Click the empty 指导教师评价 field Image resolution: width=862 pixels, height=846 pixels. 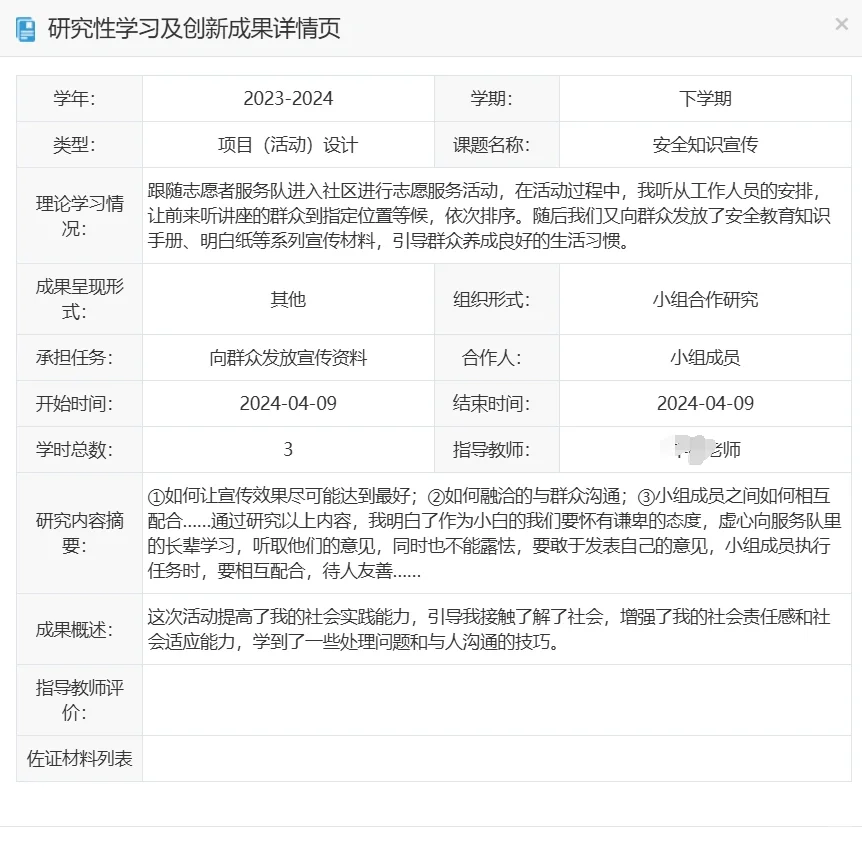495,701
